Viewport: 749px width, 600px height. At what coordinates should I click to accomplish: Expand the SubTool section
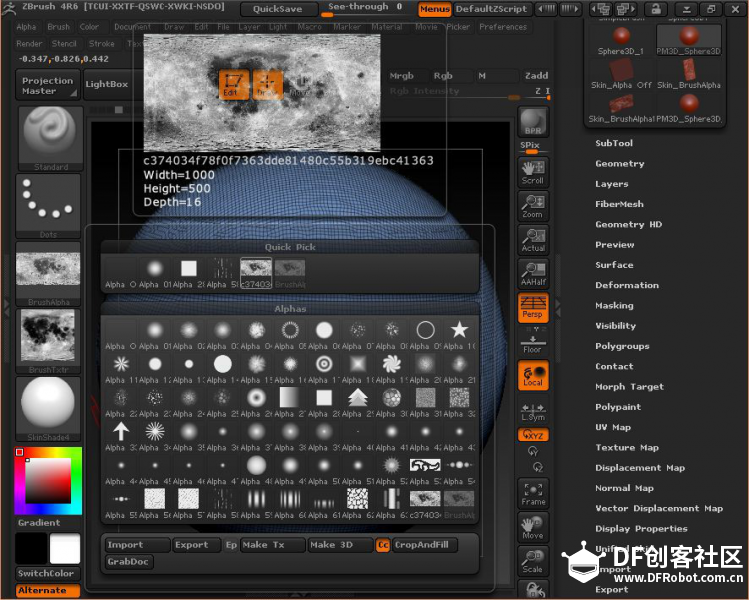[614, 143]
